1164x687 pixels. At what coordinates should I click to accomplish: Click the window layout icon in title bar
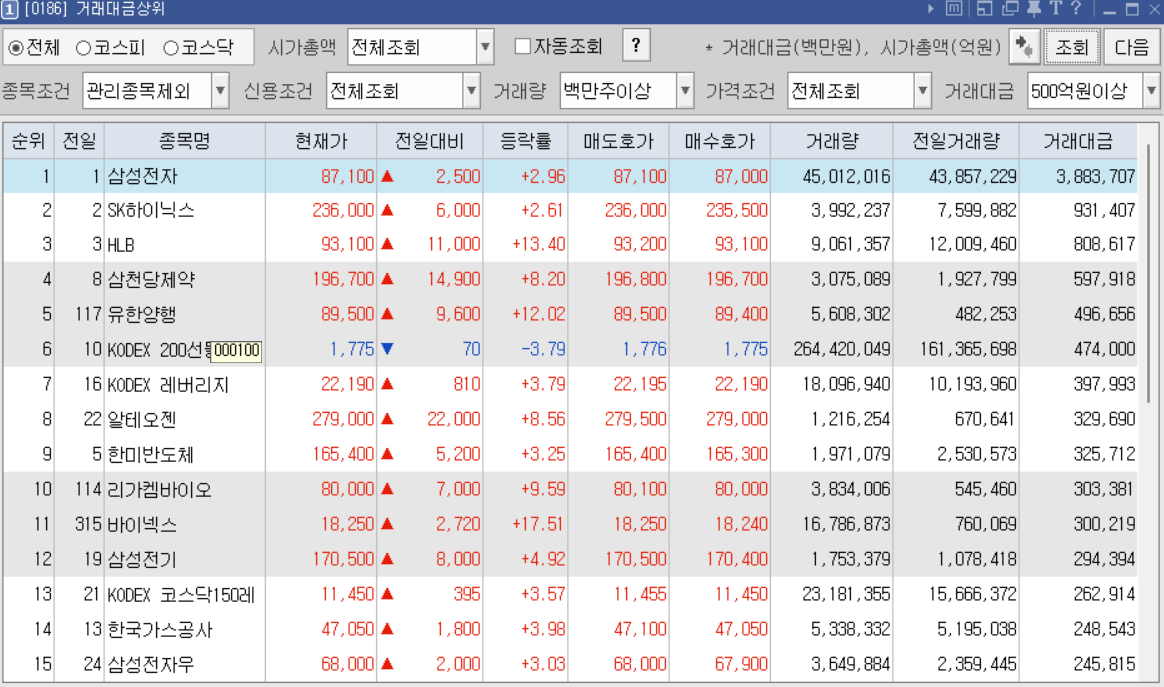[x=984, y=9]
